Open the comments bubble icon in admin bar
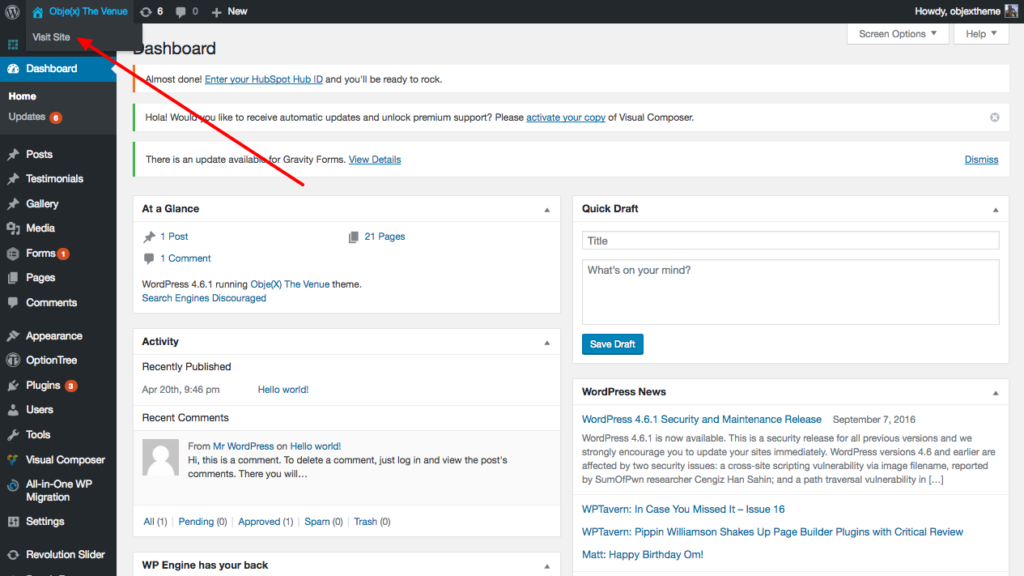Screen dimensions: 1024x576 (181, 12)
